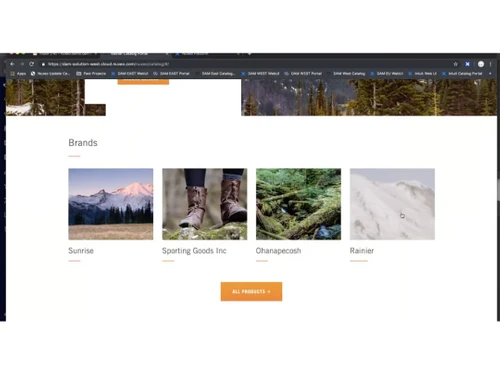Image resolution: width=500 pixels, height=375 pixels.
Task: Expand the bookmarks bar overflow chevron
Action: tap(490, 73)
